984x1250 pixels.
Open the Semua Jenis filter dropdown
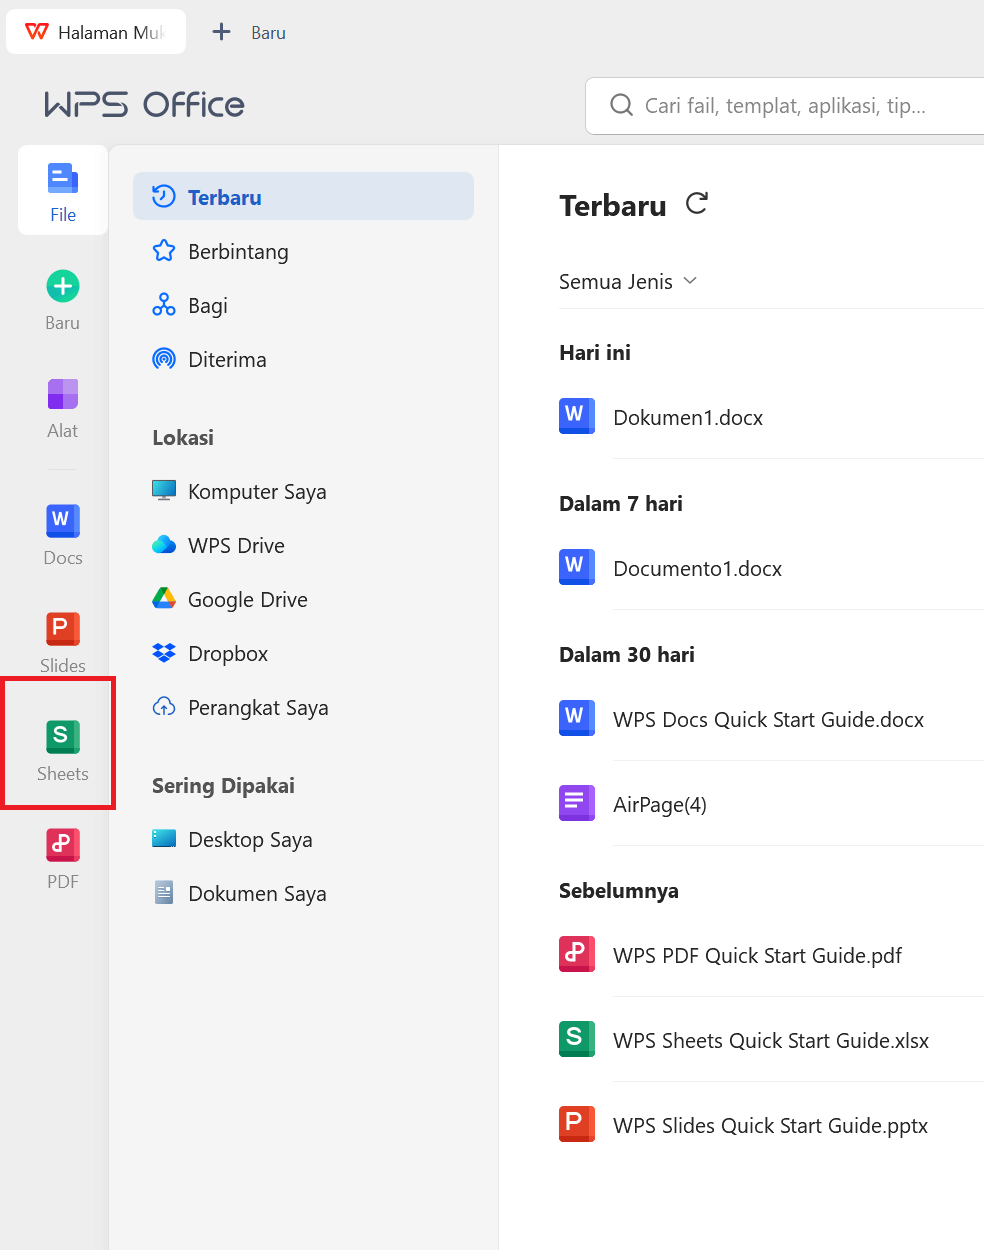628,282
